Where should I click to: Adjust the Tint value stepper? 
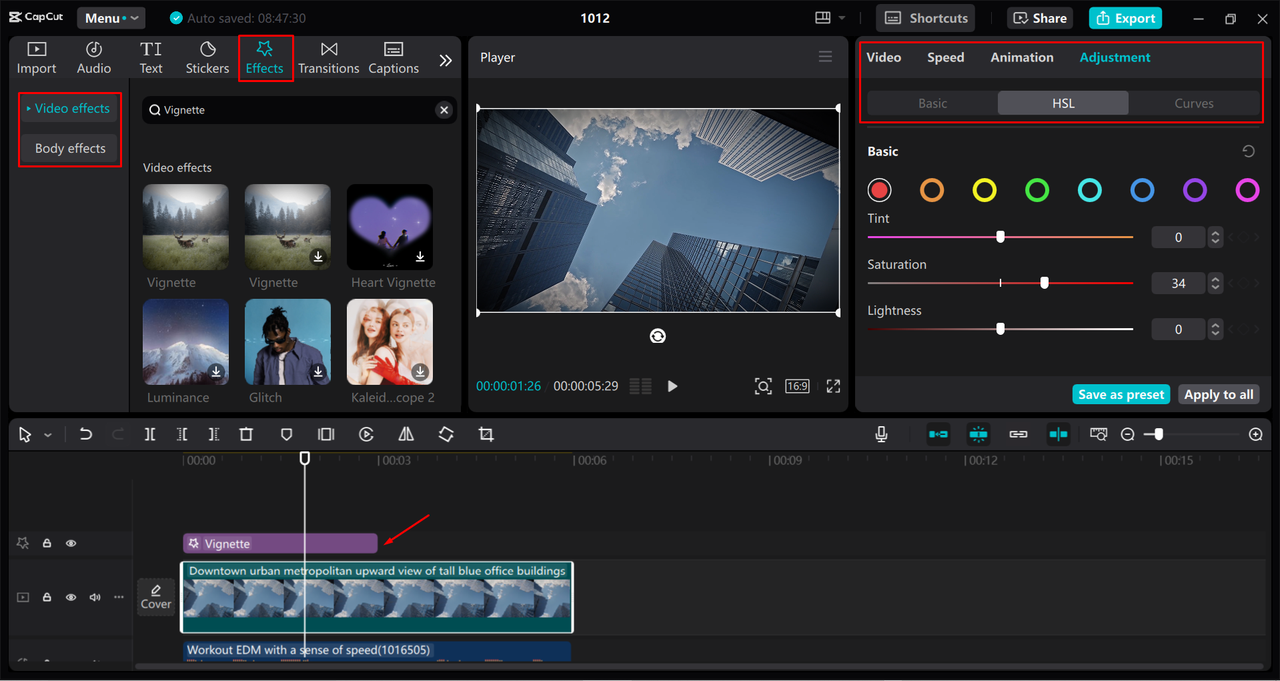point(1215,237)
